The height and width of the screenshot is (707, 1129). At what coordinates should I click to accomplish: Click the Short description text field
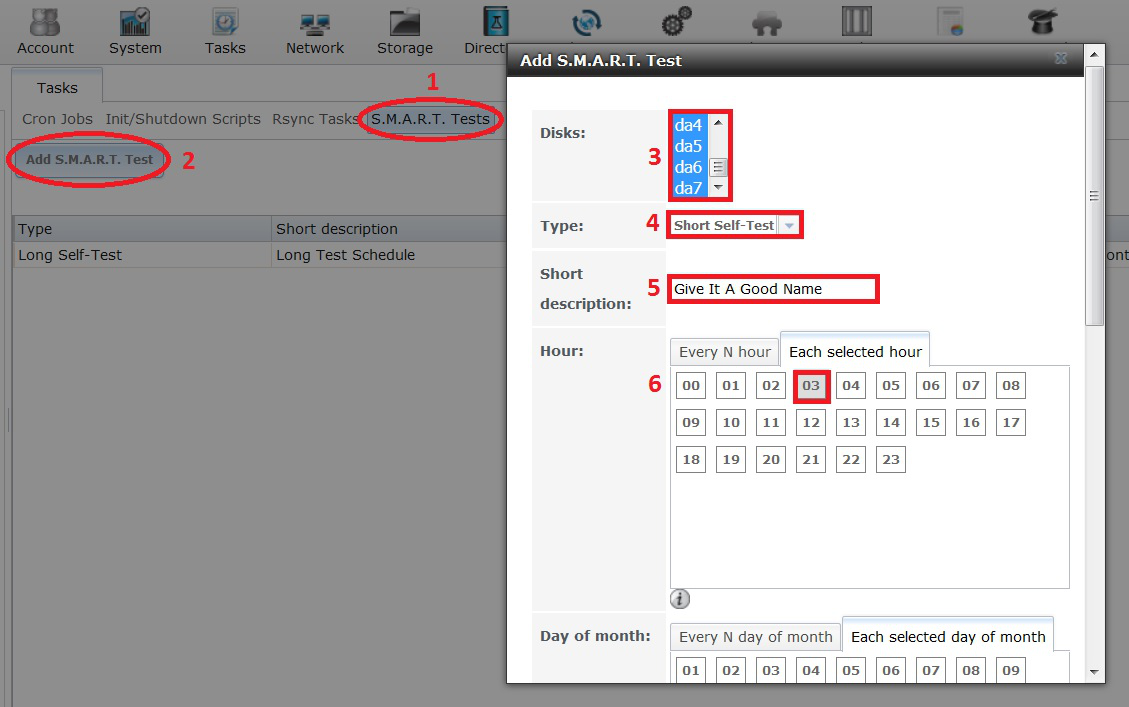point(774,289)
